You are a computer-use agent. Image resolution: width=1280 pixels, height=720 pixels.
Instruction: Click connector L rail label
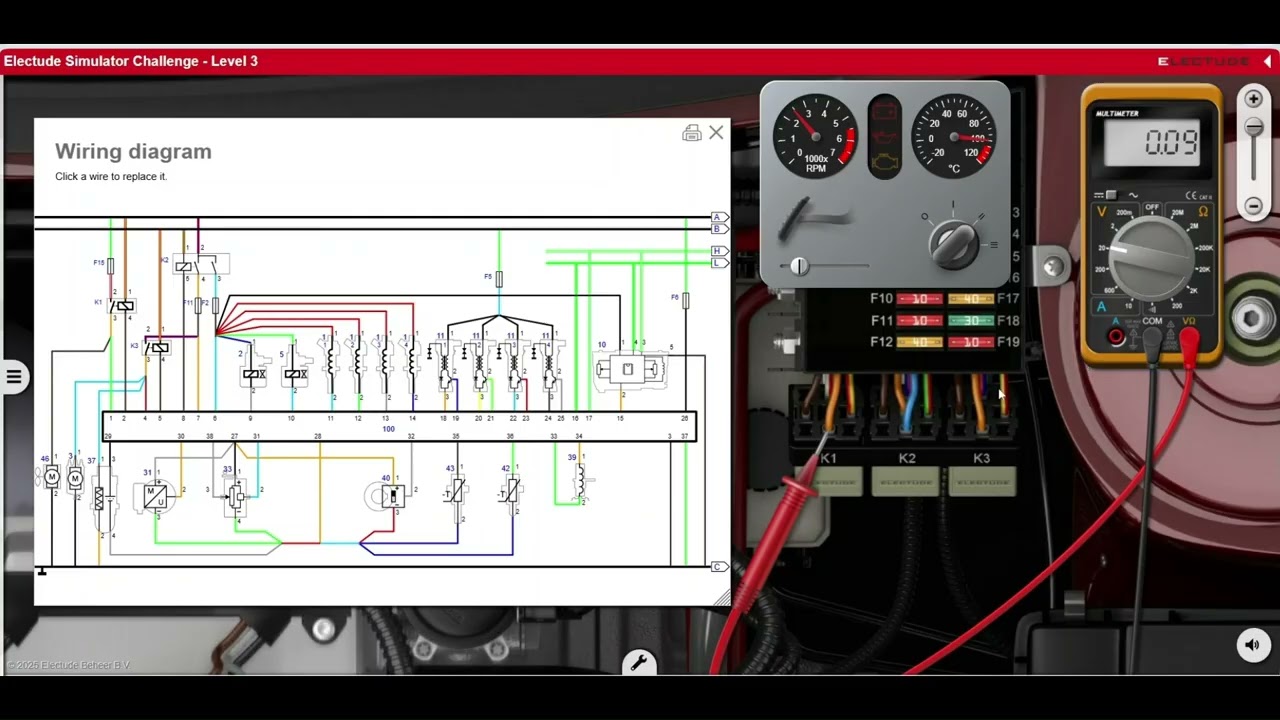point(719,263)
